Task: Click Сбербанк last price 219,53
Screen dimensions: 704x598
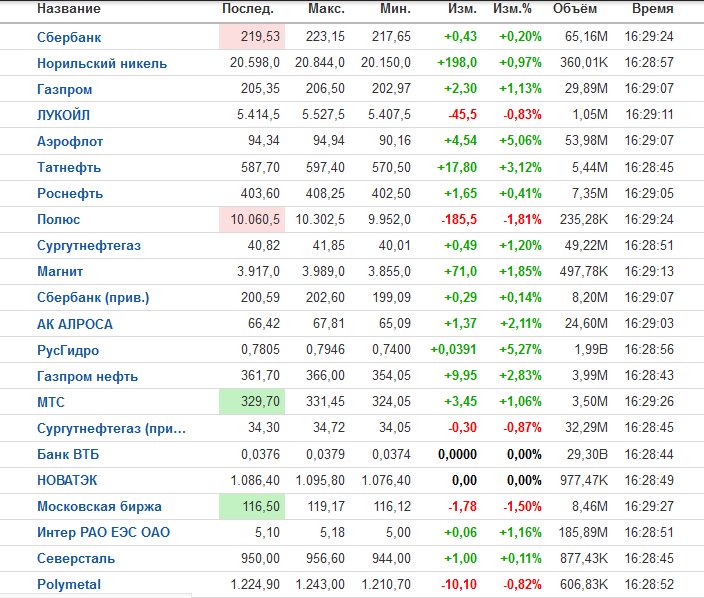Action: (260, 36)
